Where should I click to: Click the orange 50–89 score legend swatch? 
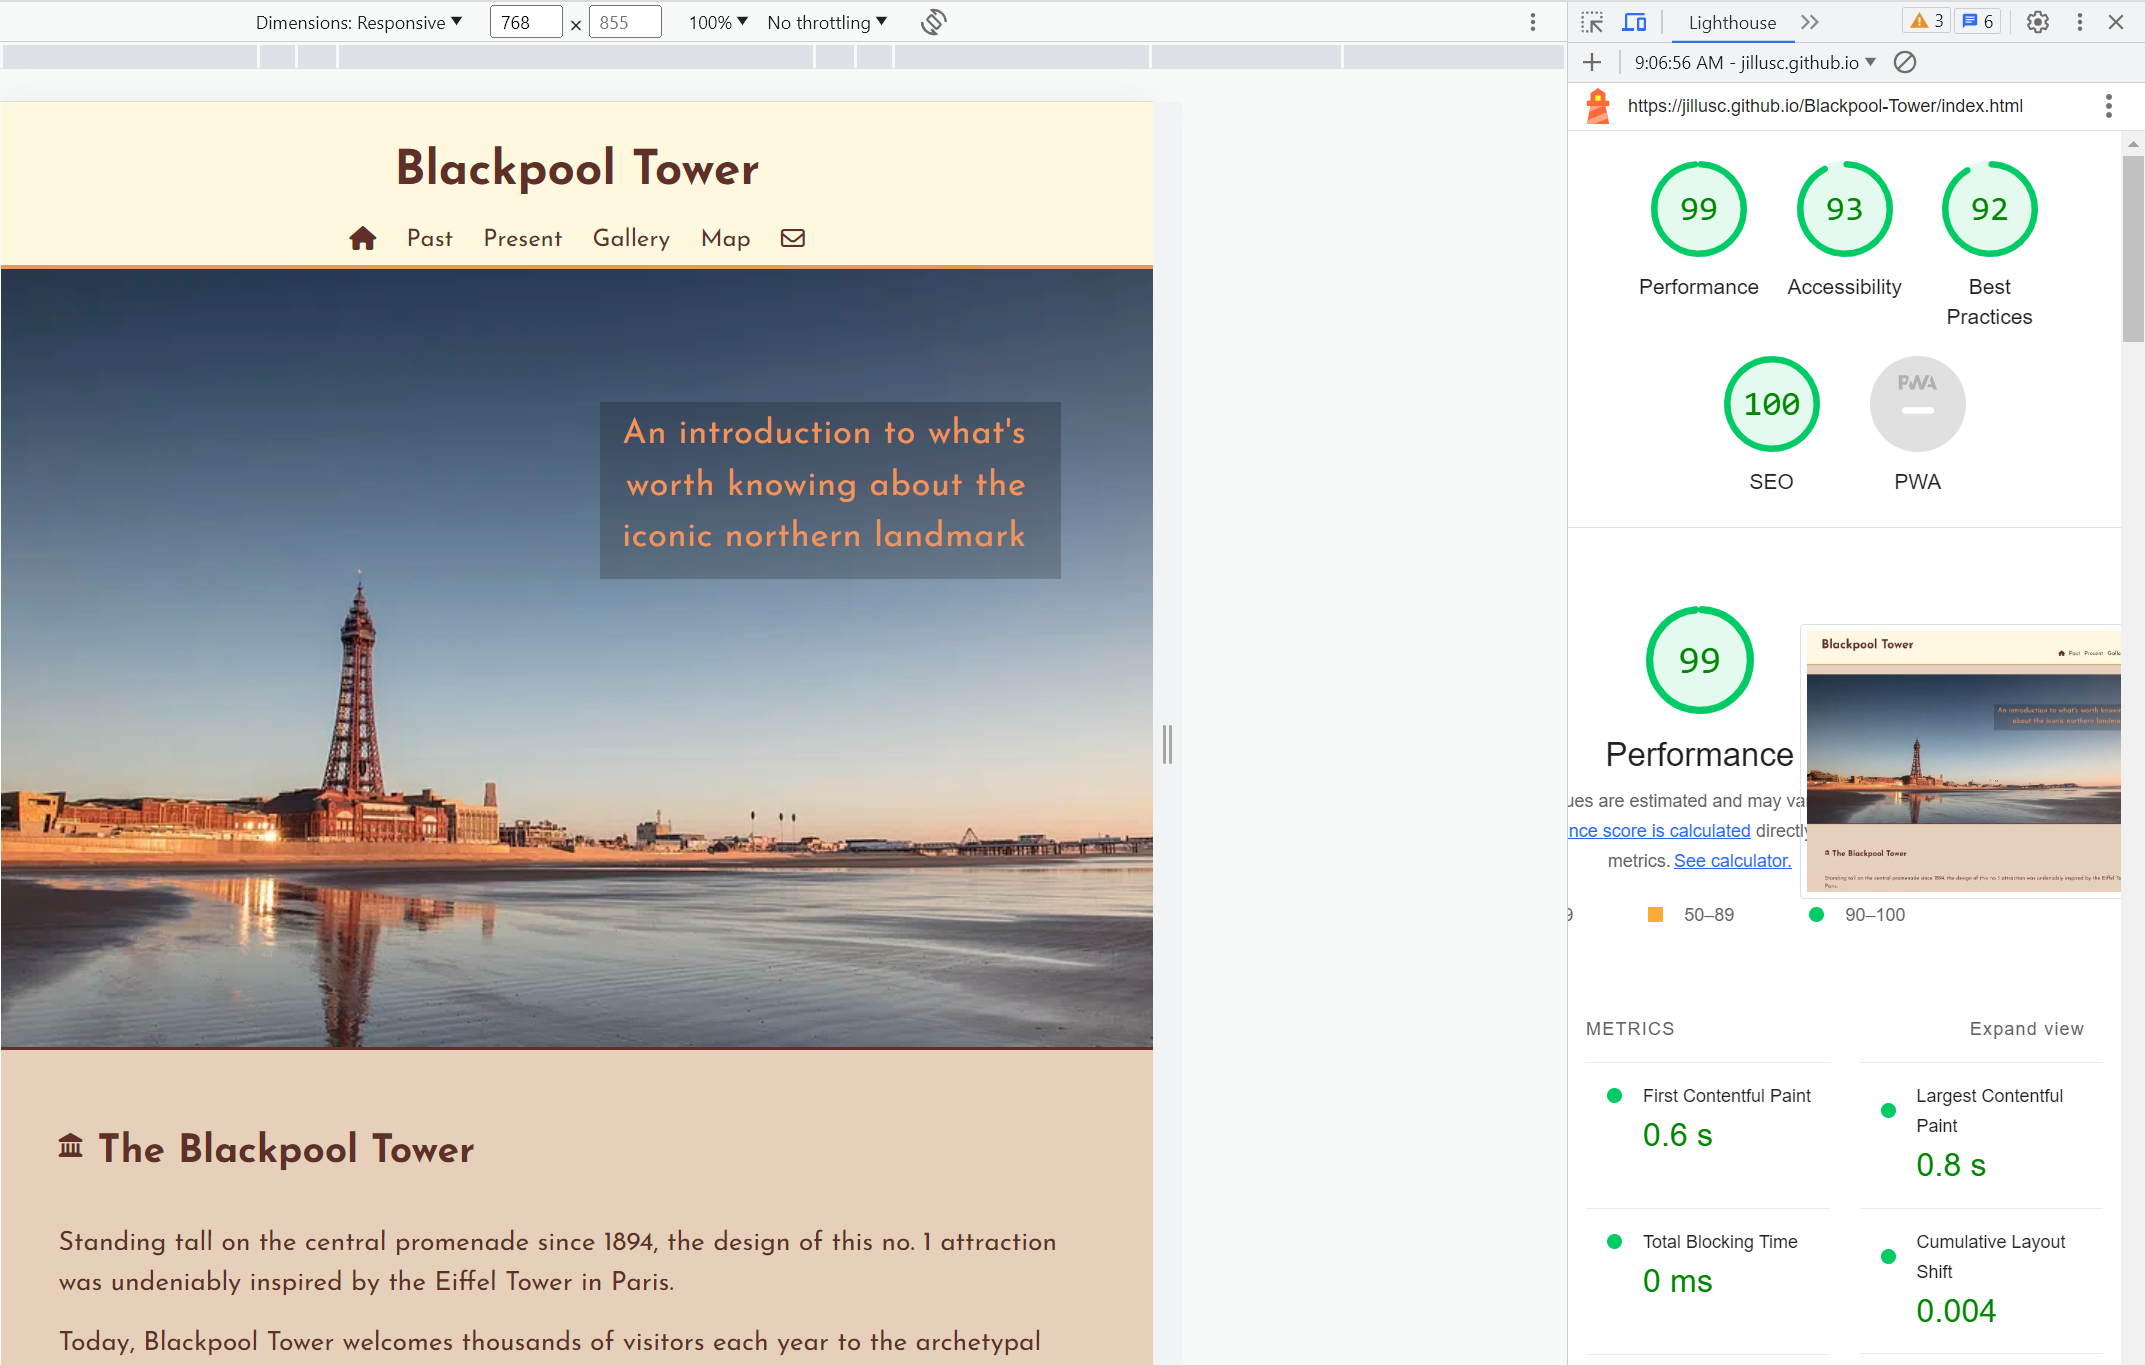point(1655,914)
